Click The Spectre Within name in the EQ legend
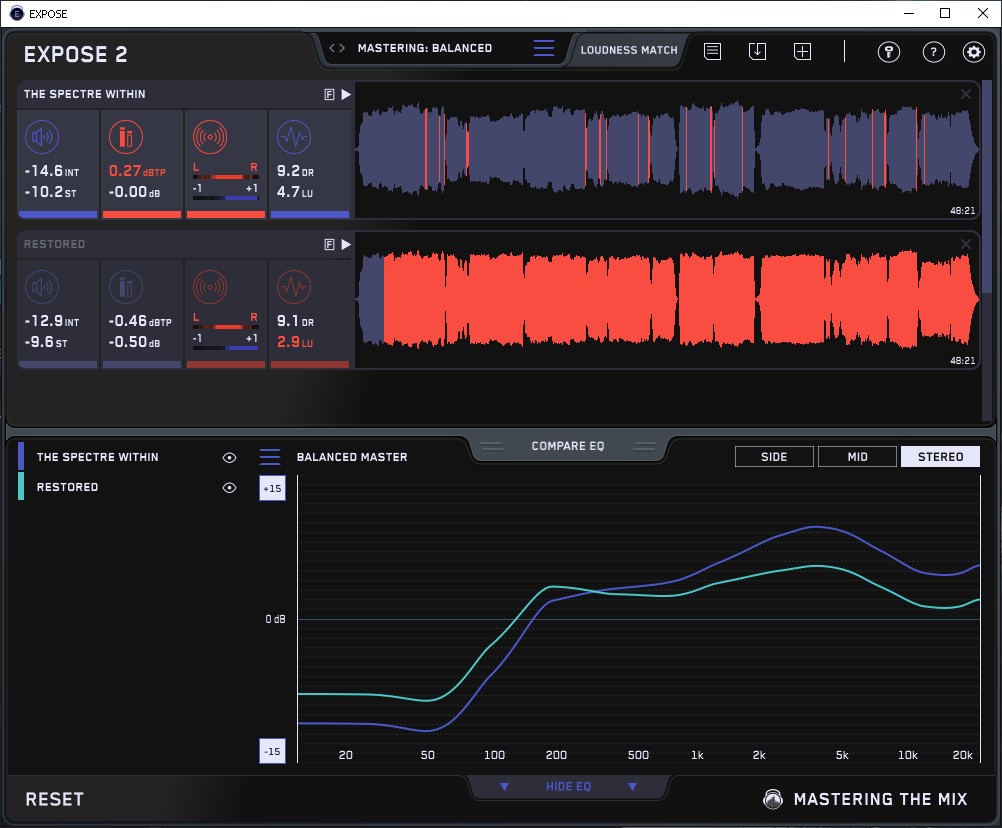The height and width of the screenshot is (828, 1002). click(x=98, y=457)
